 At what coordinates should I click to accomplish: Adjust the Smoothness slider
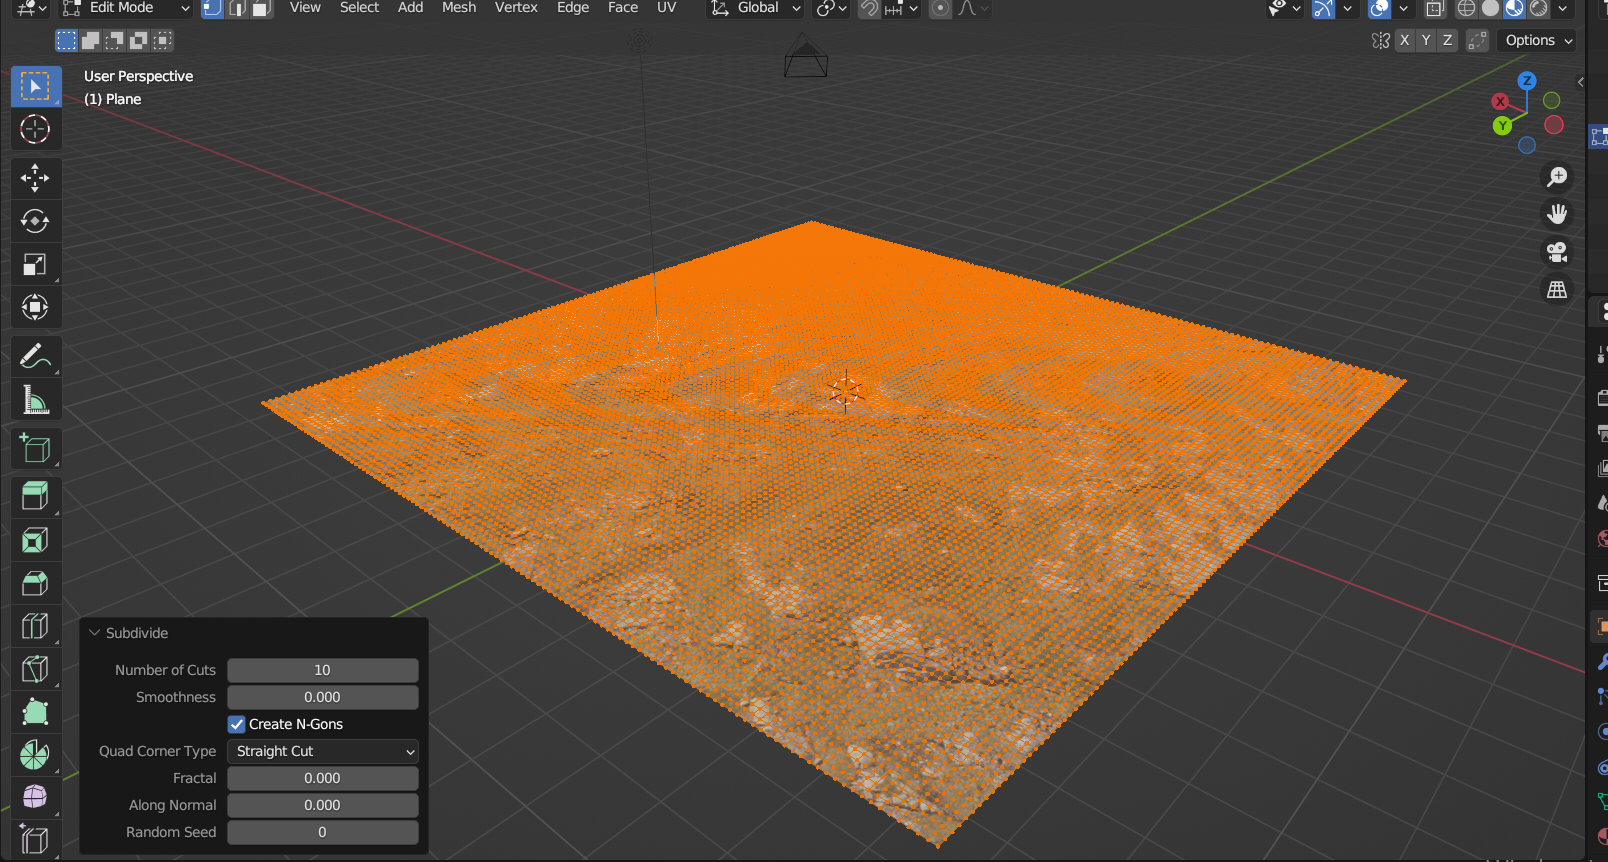click(x=323, y=697)
